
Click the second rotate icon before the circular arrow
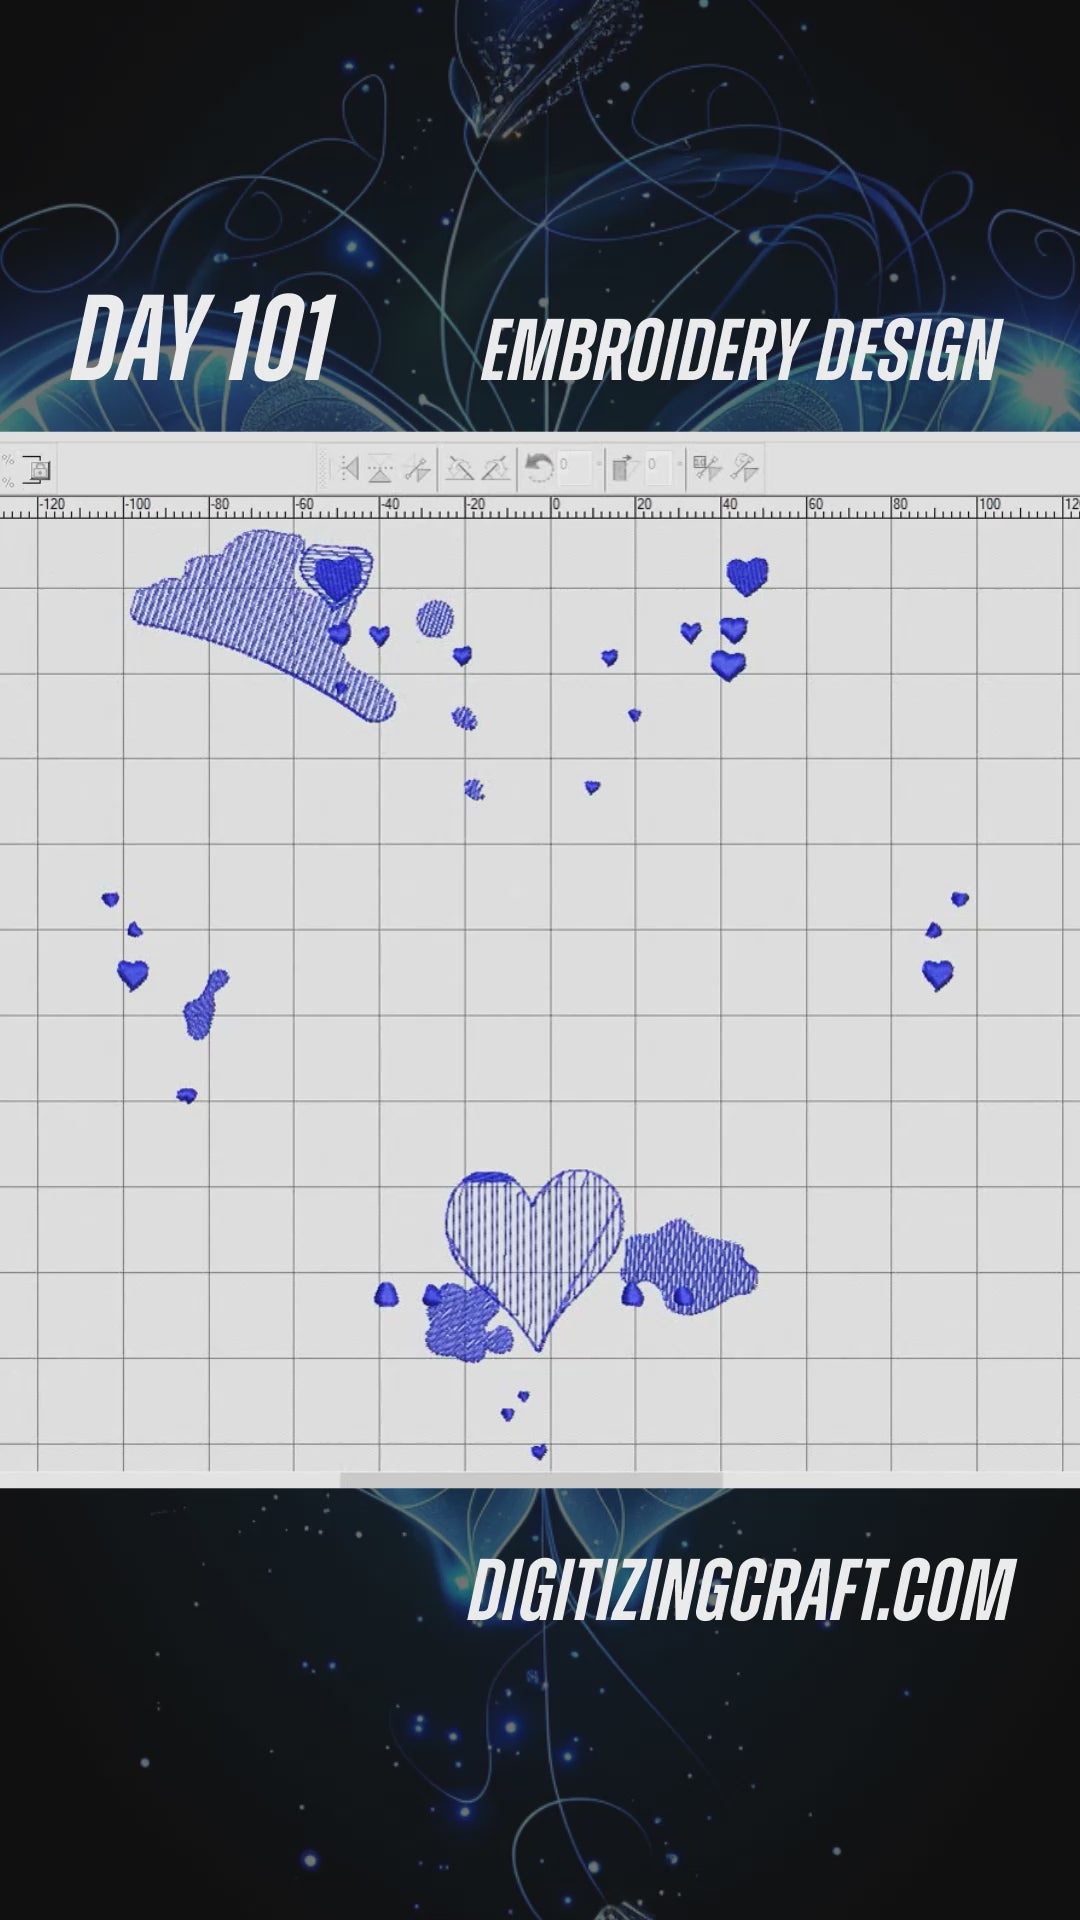(495, 468)
